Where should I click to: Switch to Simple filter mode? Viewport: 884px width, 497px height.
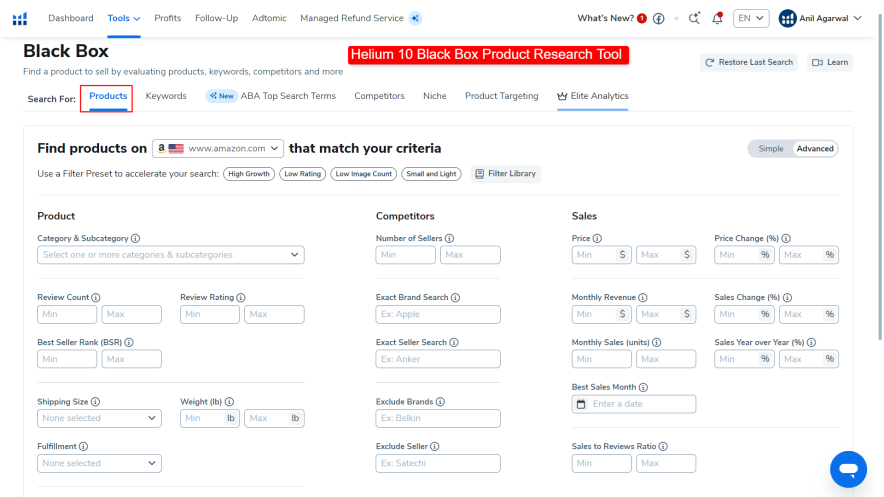click(771, 149)
